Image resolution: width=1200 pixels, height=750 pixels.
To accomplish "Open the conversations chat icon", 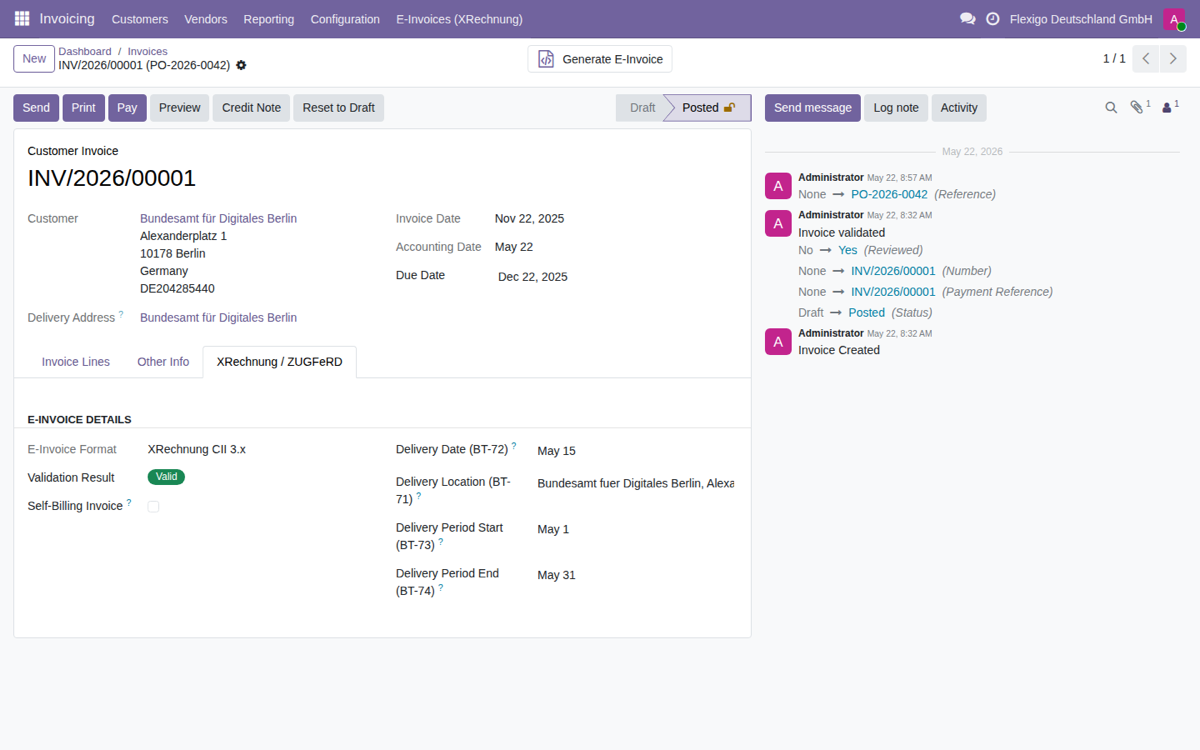I will click(967, 19).
